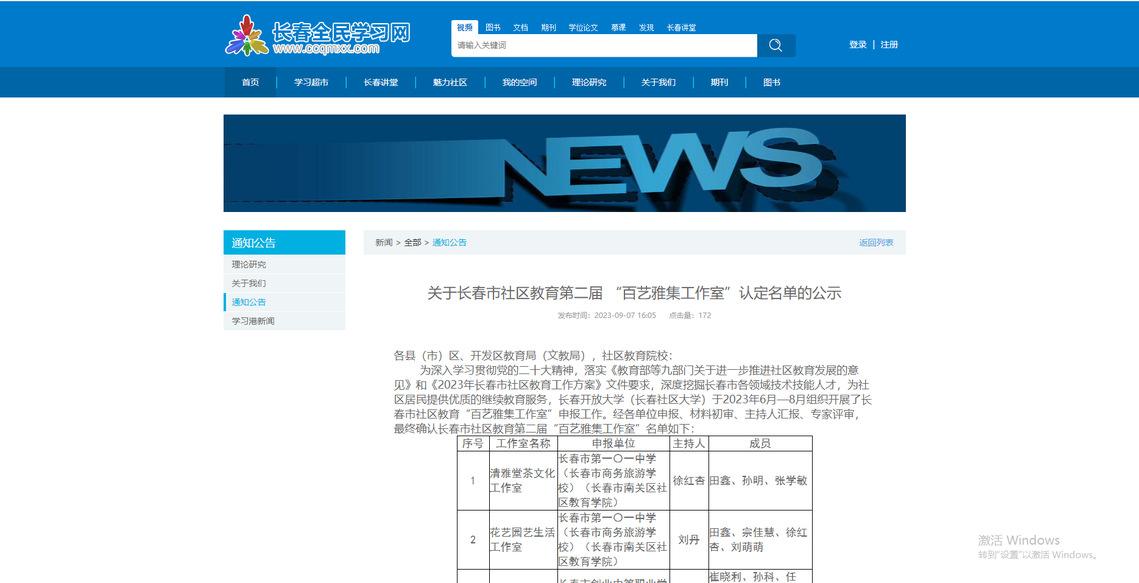
Task: Click the 长春全民学习网 site logo
Action: [x=318, y=36]
